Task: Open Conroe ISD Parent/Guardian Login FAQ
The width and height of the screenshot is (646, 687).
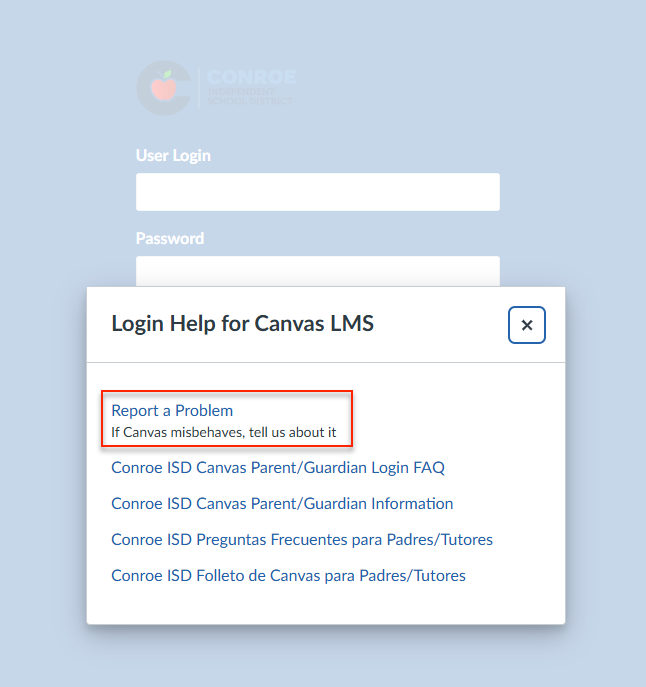Action: 278,467
